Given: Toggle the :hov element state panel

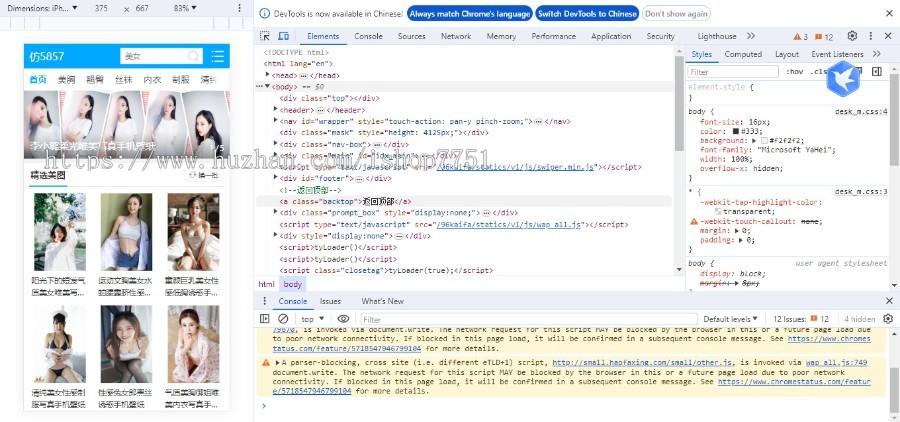Looking at the screenshot, I should click(794, 72).
